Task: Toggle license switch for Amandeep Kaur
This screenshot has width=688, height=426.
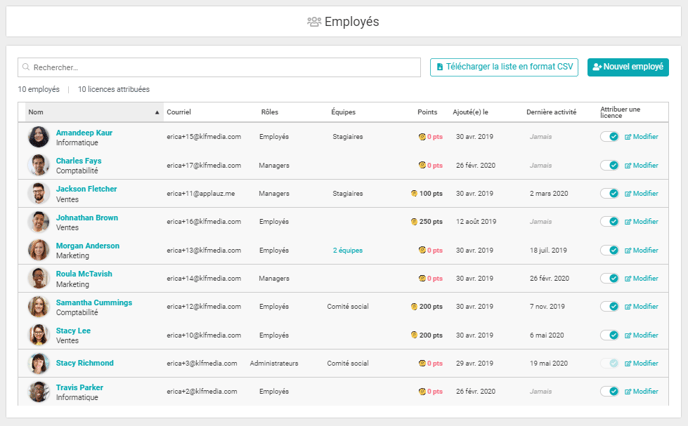Action: pos(609,137)
